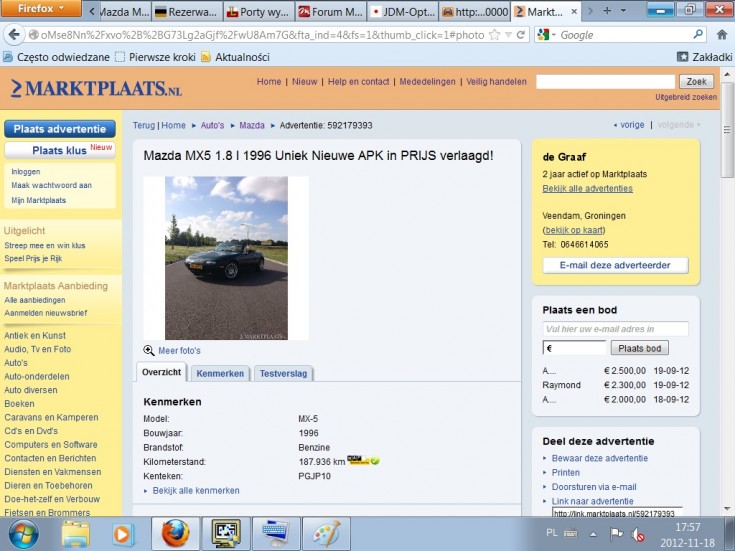Open Mijn Marktplaats link
The width and height of the screenshot is (735, 551).
click(38, 200)
